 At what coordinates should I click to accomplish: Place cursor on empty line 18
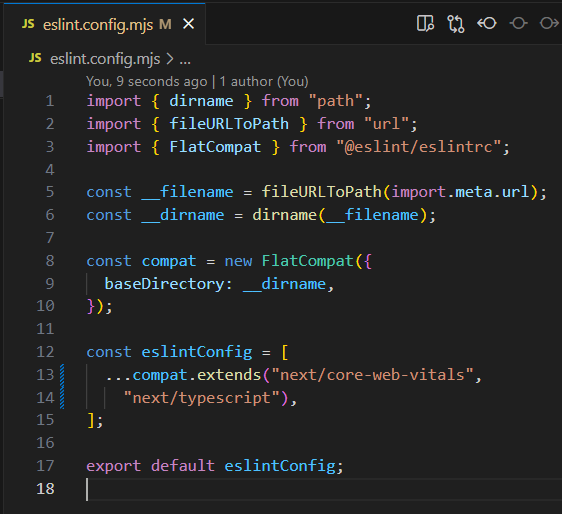pos(323,489)
